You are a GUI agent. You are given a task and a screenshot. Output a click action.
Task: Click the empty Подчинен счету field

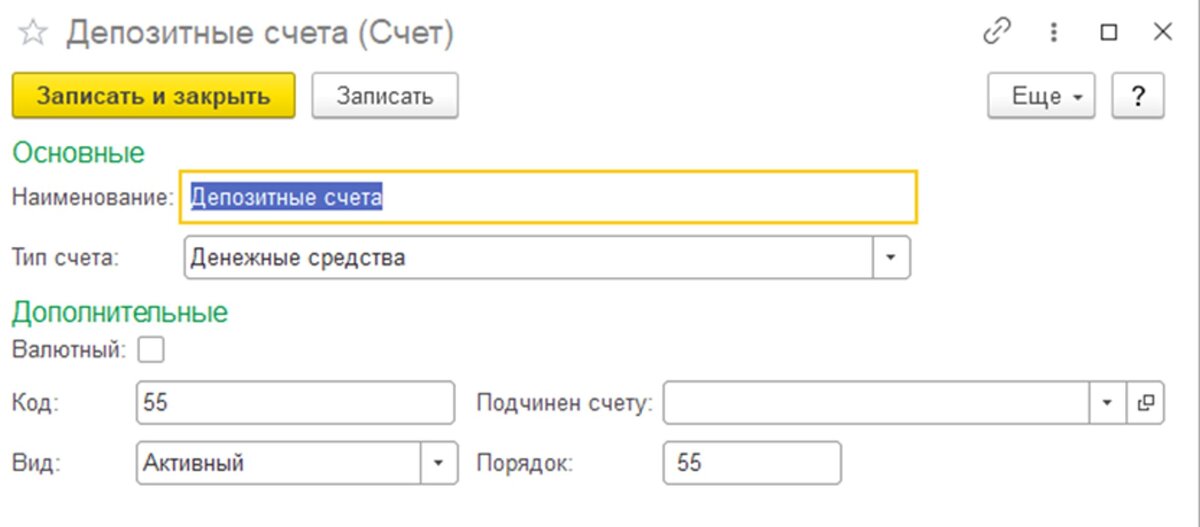pyautogui.click(x=875, y=403)
